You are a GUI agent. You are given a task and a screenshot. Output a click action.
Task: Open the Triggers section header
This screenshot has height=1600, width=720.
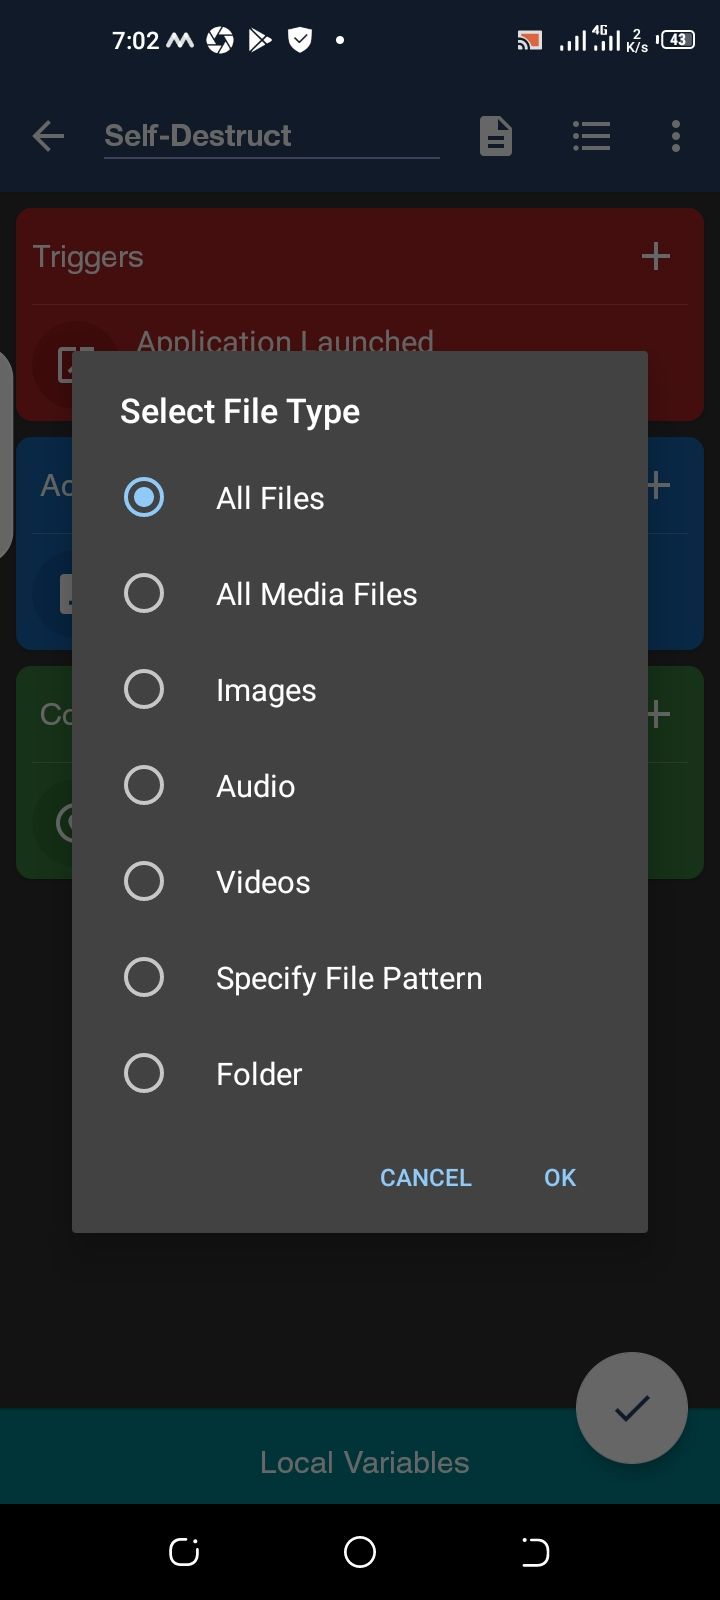[88, 257]
